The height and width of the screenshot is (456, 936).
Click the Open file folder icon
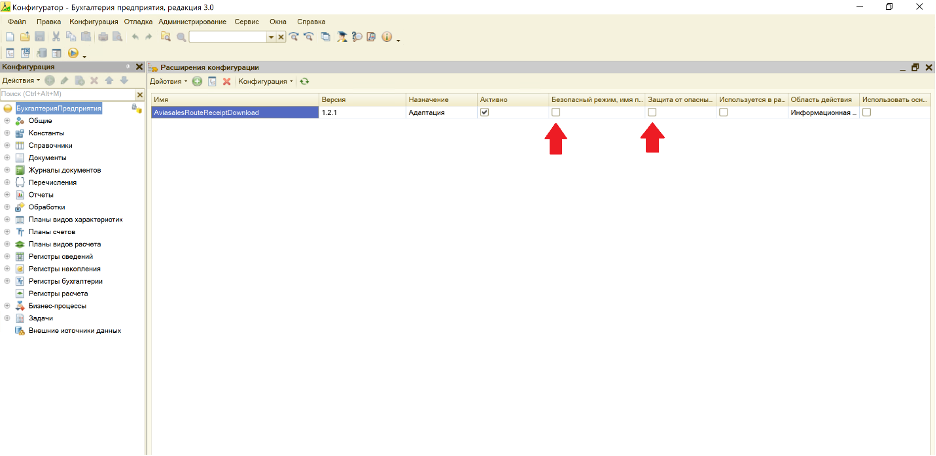[25, 37]
